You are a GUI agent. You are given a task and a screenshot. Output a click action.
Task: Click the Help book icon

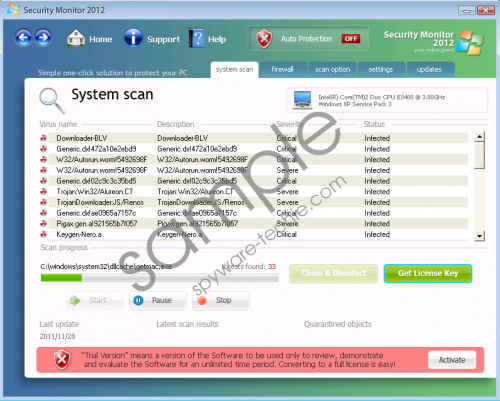click(x=197, y=38)
